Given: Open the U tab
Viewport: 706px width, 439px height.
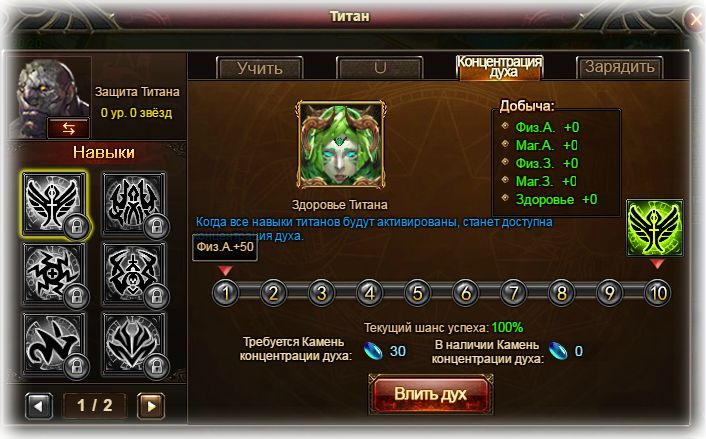Looking at the screenshot, I should click(380, 68).
